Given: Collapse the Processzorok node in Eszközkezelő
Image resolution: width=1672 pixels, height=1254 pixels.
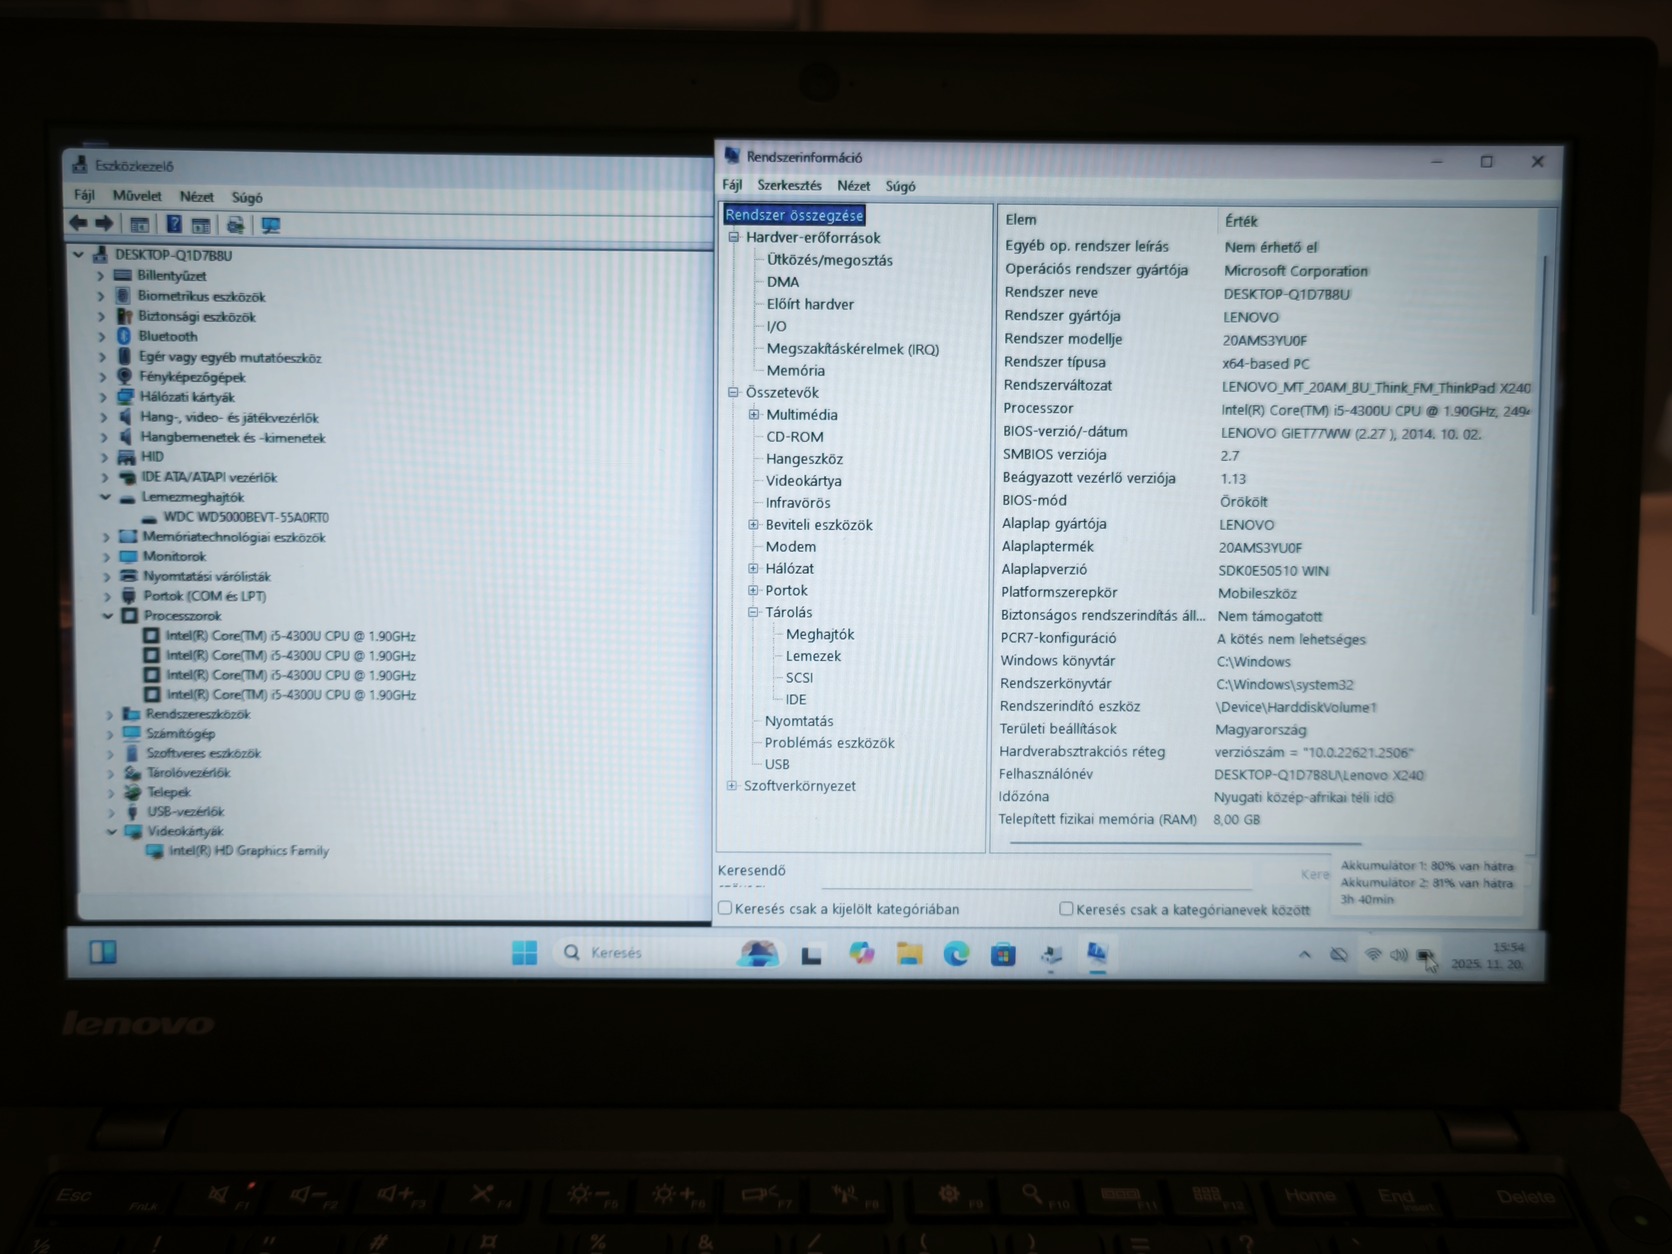Looking at the screenshot, I should tap(108, 616).
